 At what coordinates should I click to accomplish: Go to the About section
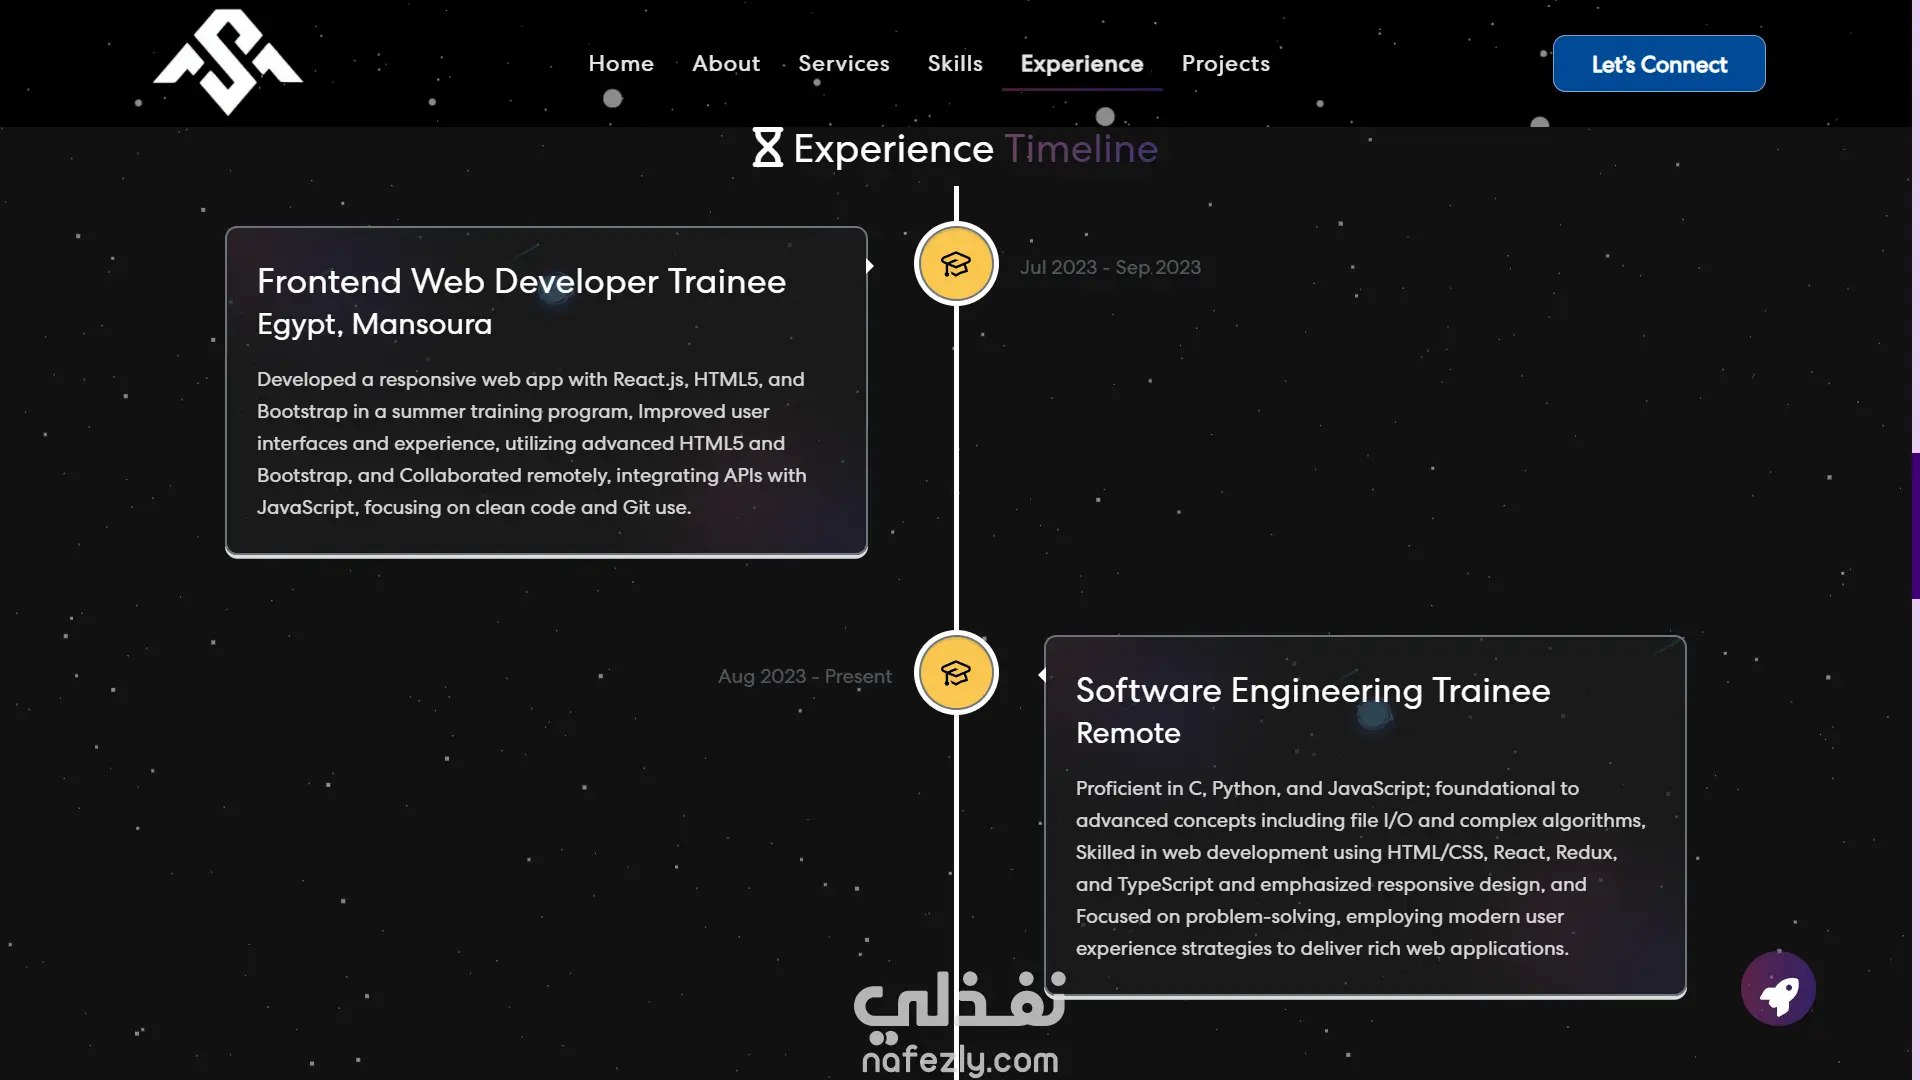coord(726,64)
